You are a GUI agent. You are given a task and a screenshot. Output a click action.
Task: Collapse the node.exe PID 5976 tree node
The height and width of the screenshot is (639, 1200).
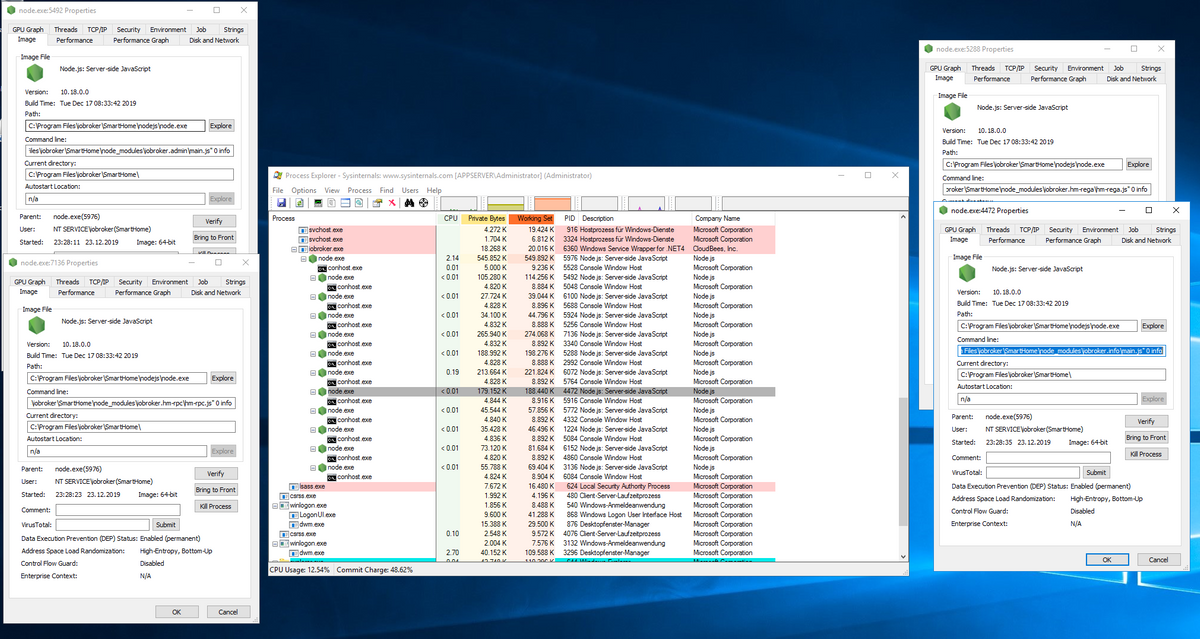click(302, 258)
